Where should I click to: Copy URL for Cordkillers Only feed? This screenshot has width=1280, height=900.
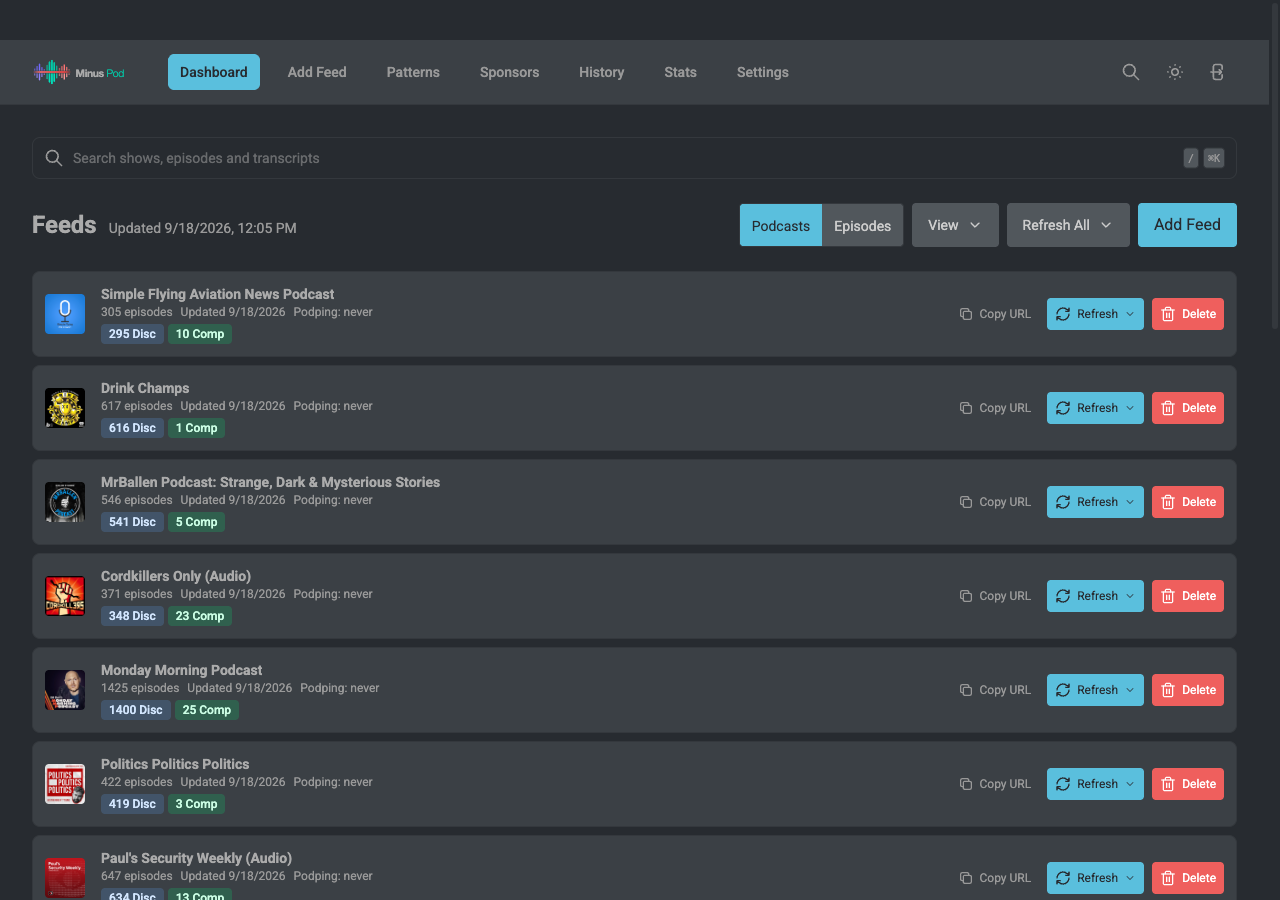click(x=995, y=596)
